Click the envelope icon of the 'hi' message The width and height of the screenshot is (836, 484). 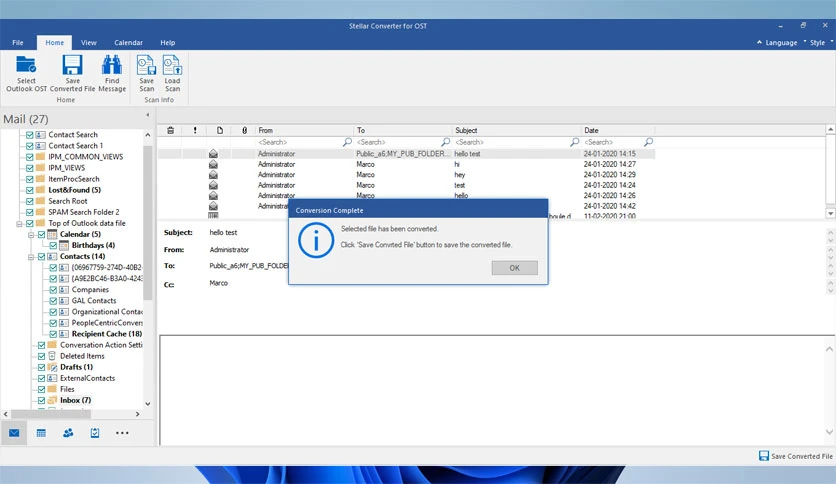[213, 164]
